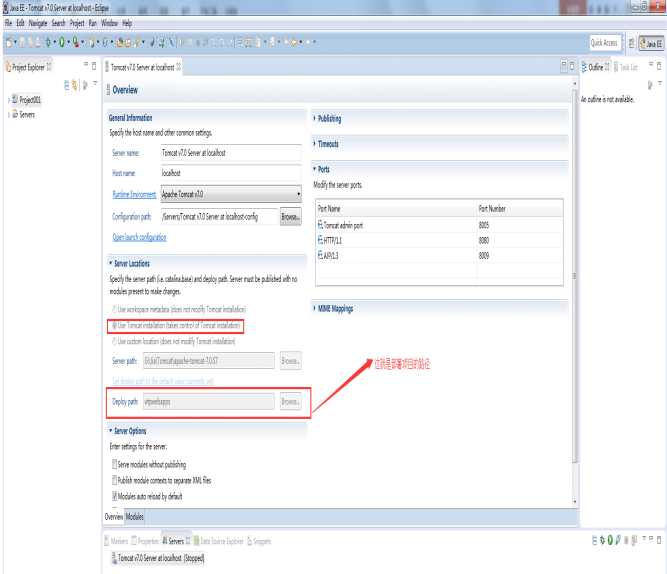Select port number 8080 cell
Screen dimensions: 667x574
(x=484, y=240)
